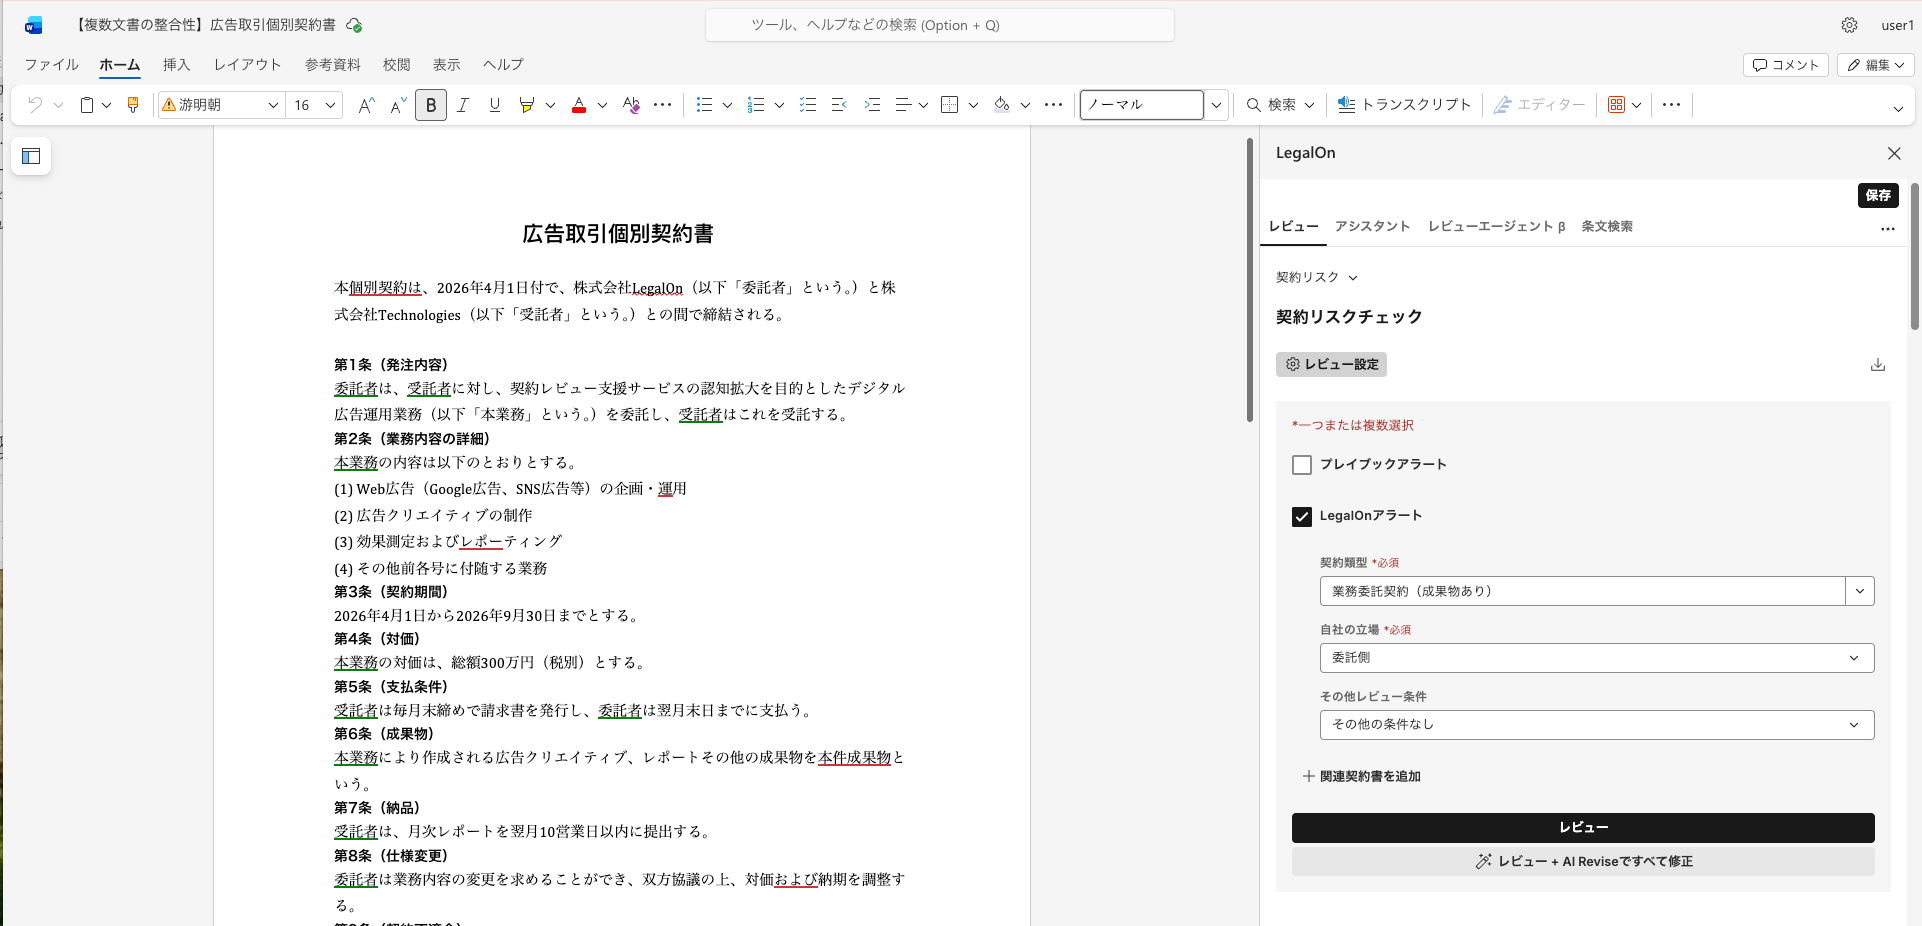Click the Clear Formatting icon
The width and height of the screenshot is (1922, 926).
pyautogui.click(x=631, y=105)
